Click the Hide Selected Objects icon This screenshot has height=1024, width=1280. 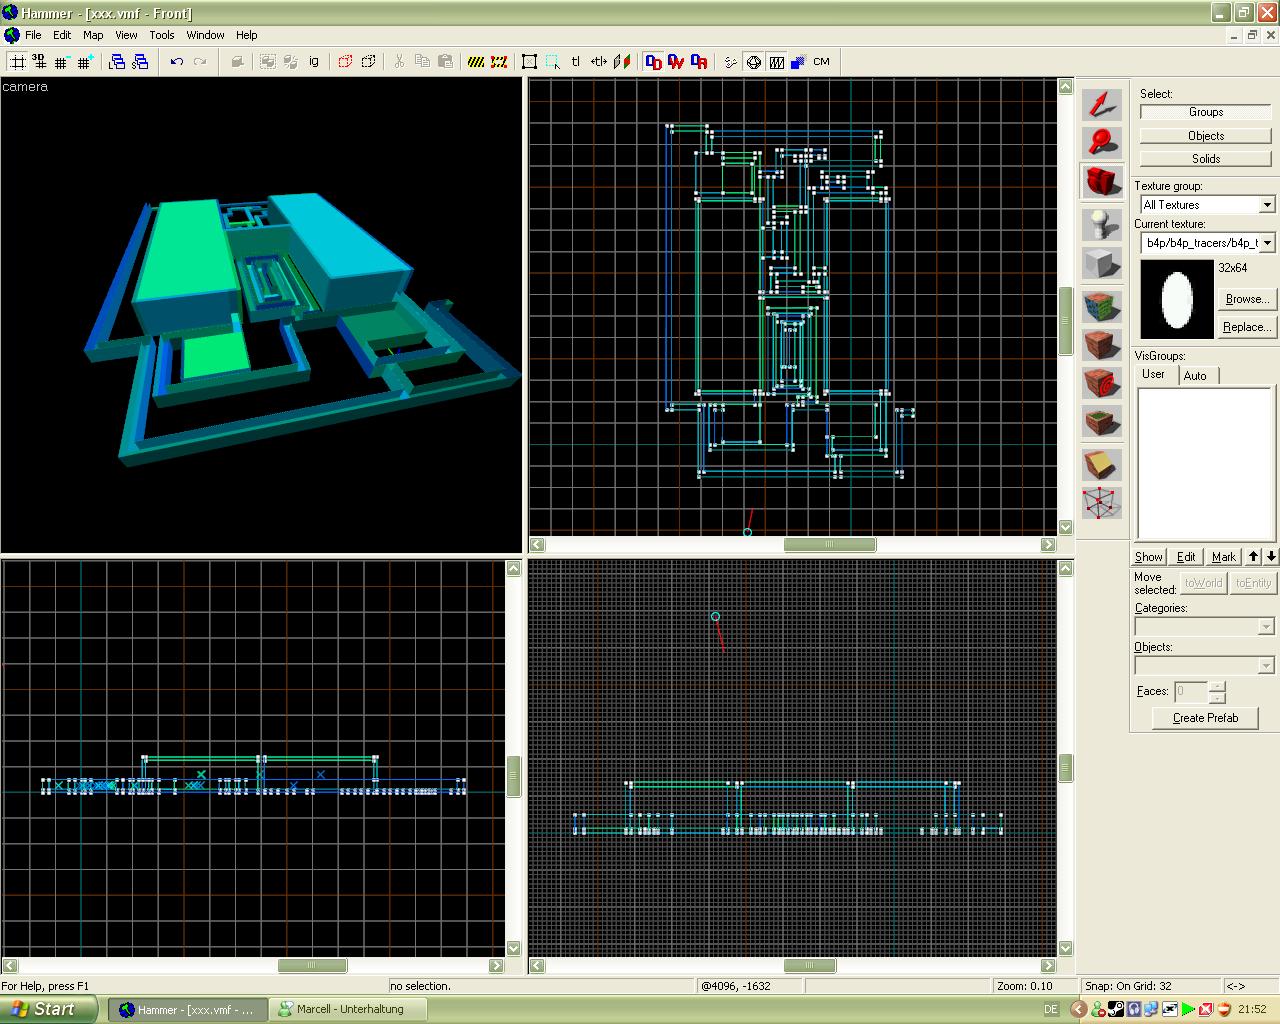pos(345,62)
